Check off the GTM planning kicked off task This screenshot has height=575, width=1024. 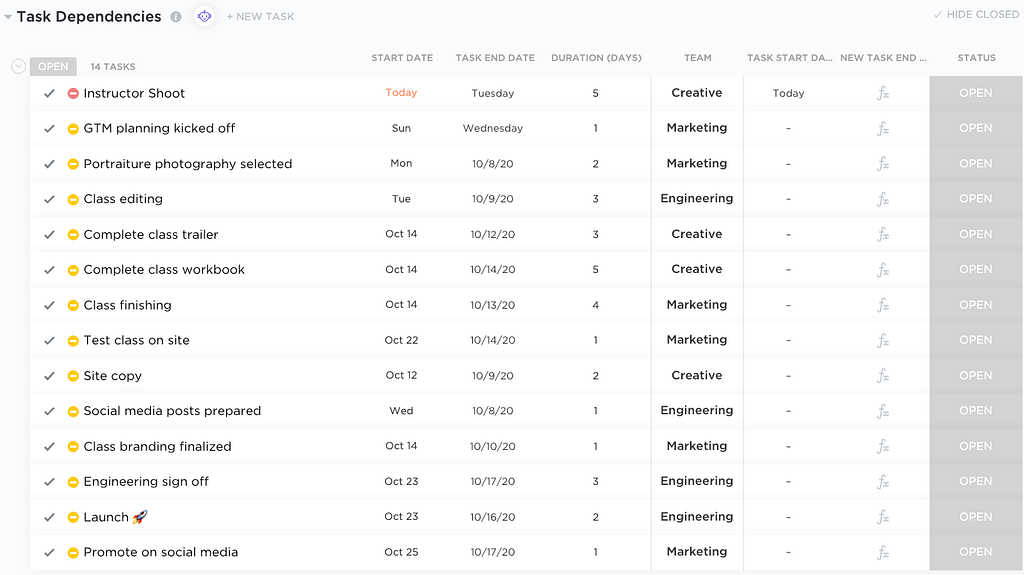pyautogui.click(x=49, y=128)
